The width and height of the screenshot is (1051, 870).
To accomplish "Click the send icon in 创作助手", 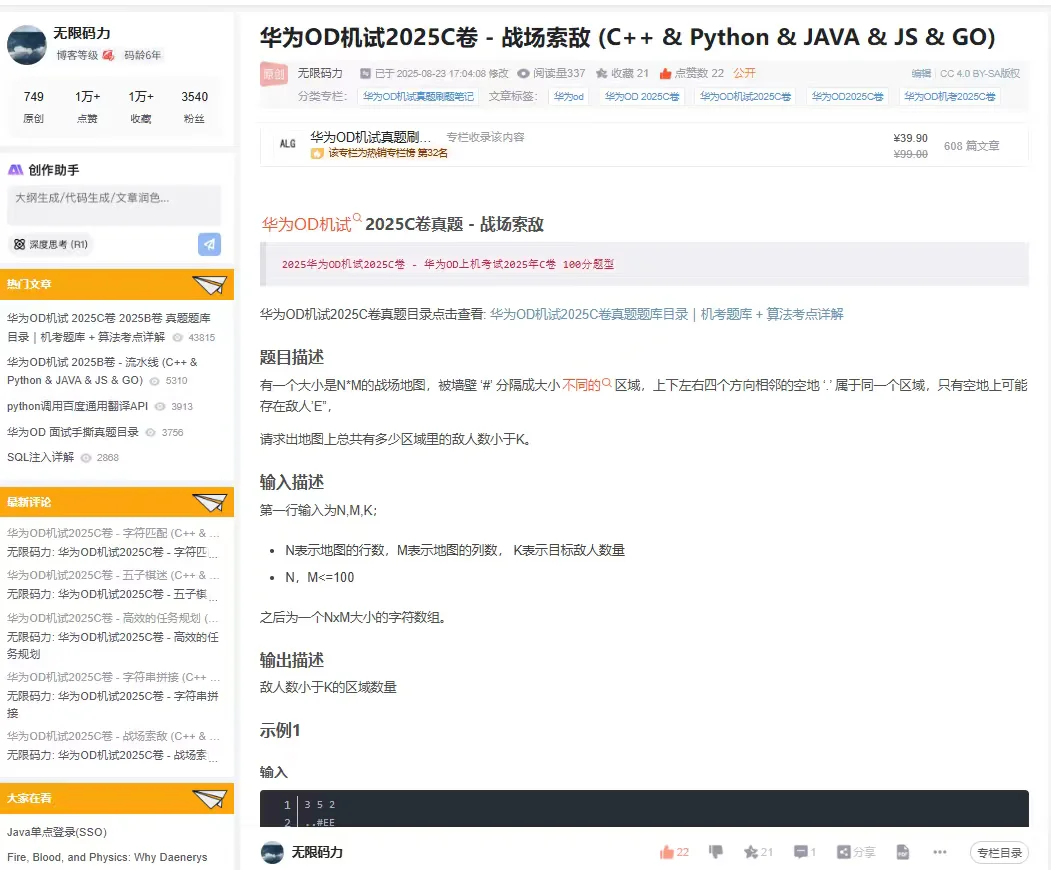I will point(209,244).
